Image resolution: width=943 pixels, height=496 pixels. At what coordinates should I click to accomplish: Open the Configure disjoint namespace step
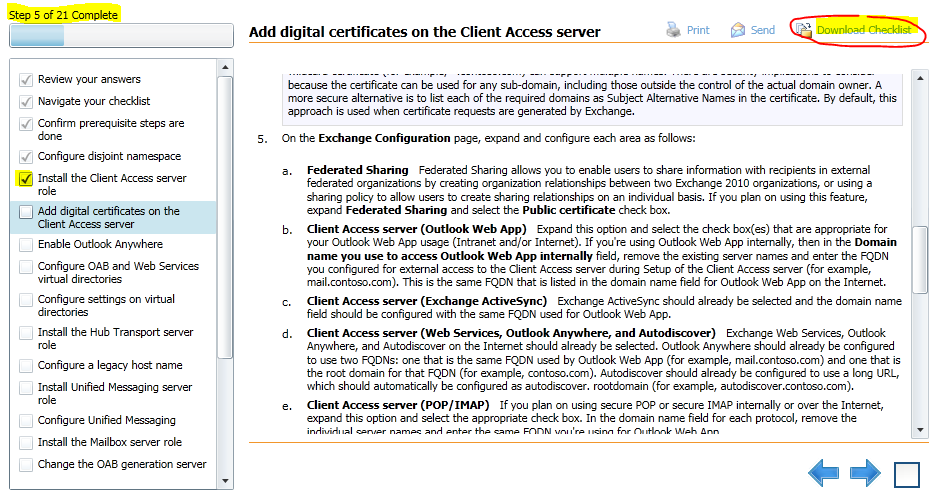[x=109, y=156]
